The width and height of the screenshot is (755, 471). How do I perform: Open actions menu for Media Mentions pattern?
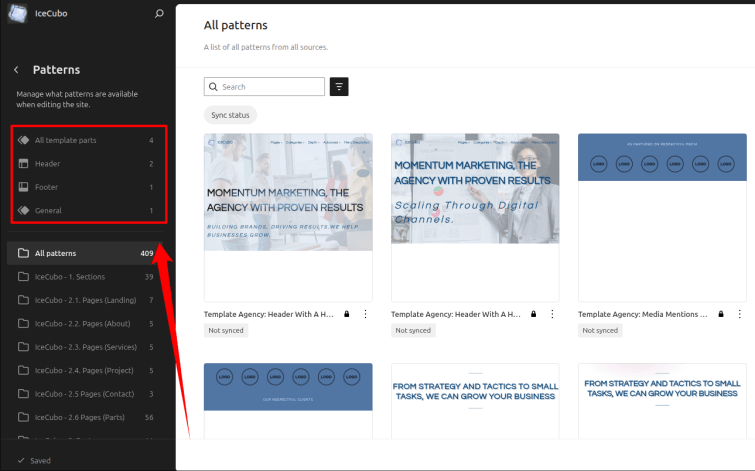point(740,314)
